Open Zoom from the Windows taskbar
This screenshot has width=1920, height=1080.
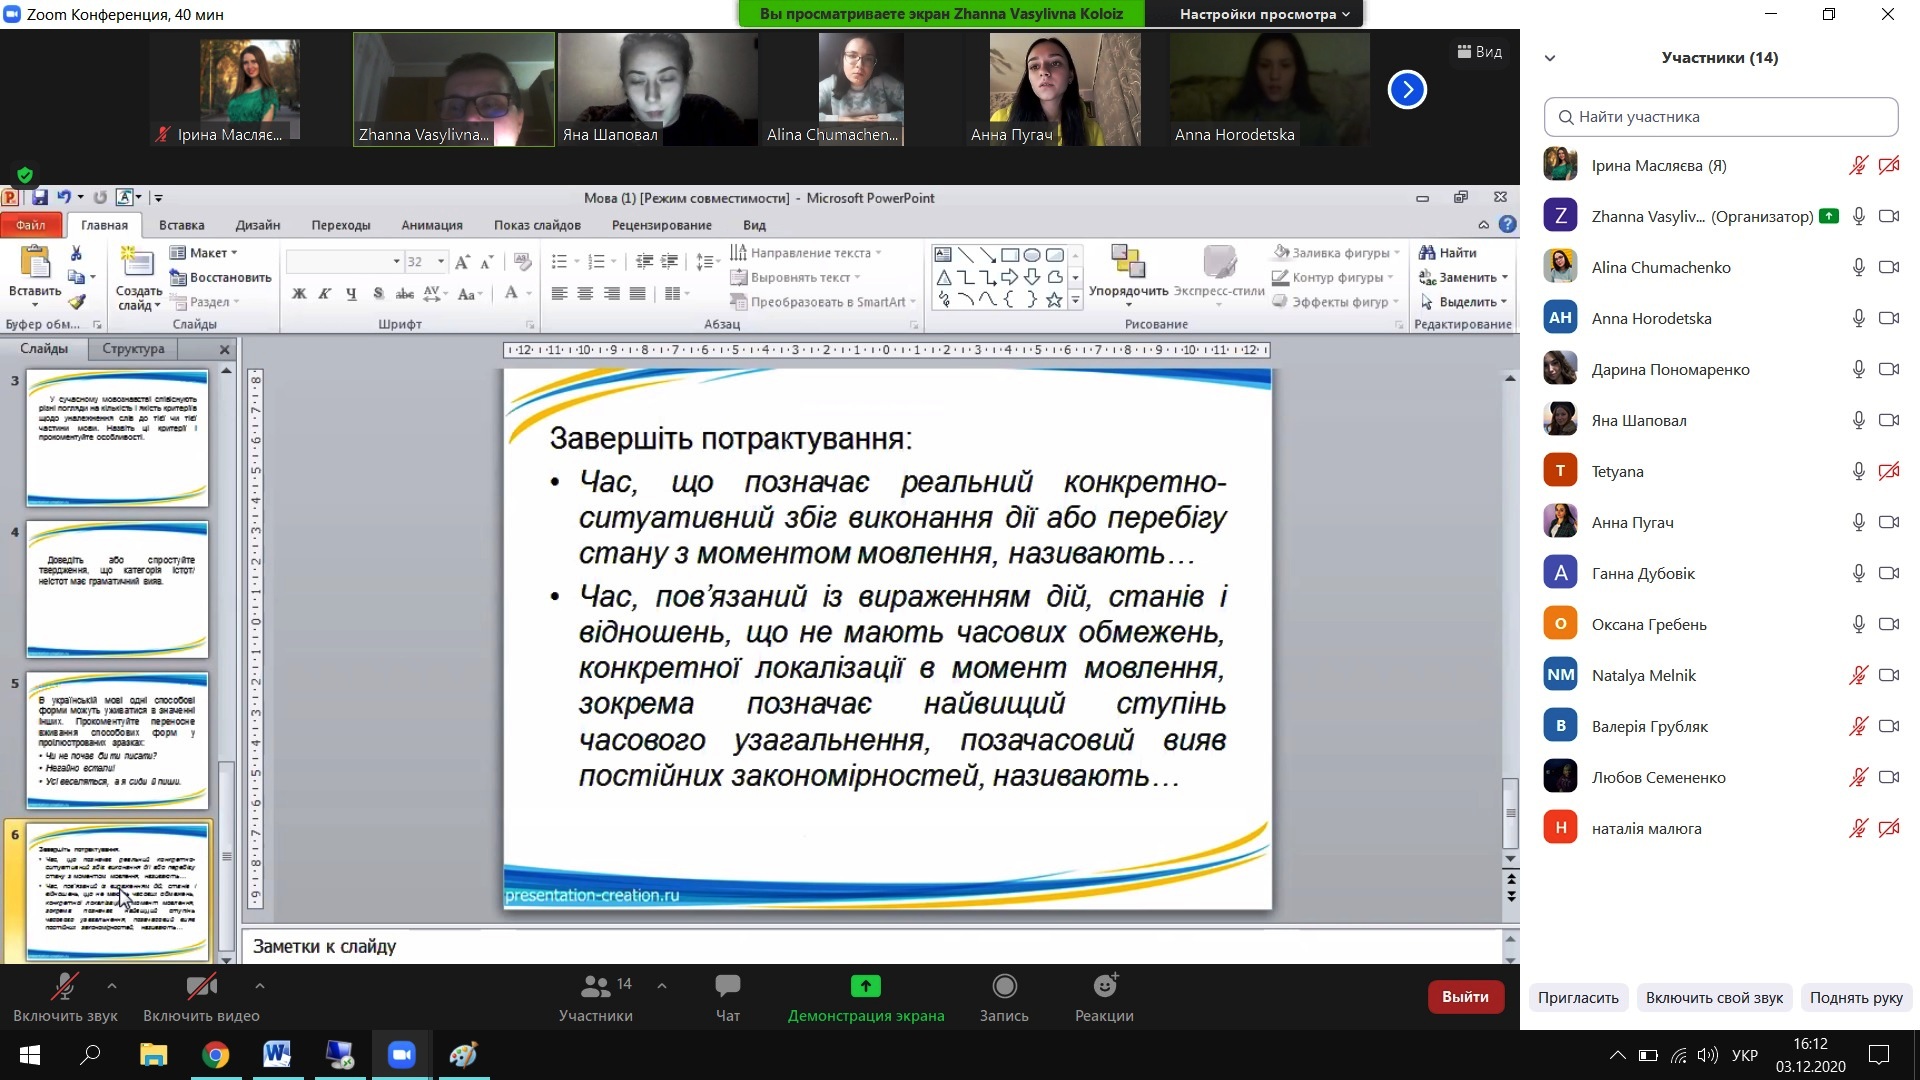(402, 1054)
